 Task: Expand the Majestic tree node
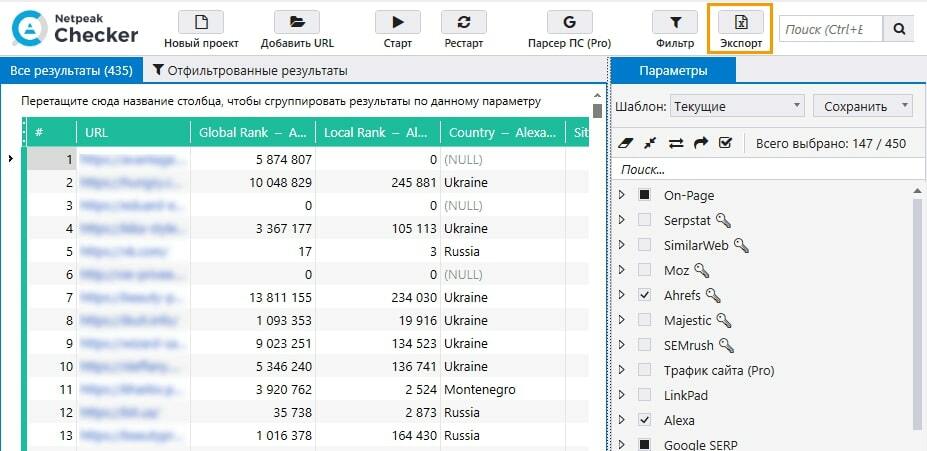pos(621,320)
